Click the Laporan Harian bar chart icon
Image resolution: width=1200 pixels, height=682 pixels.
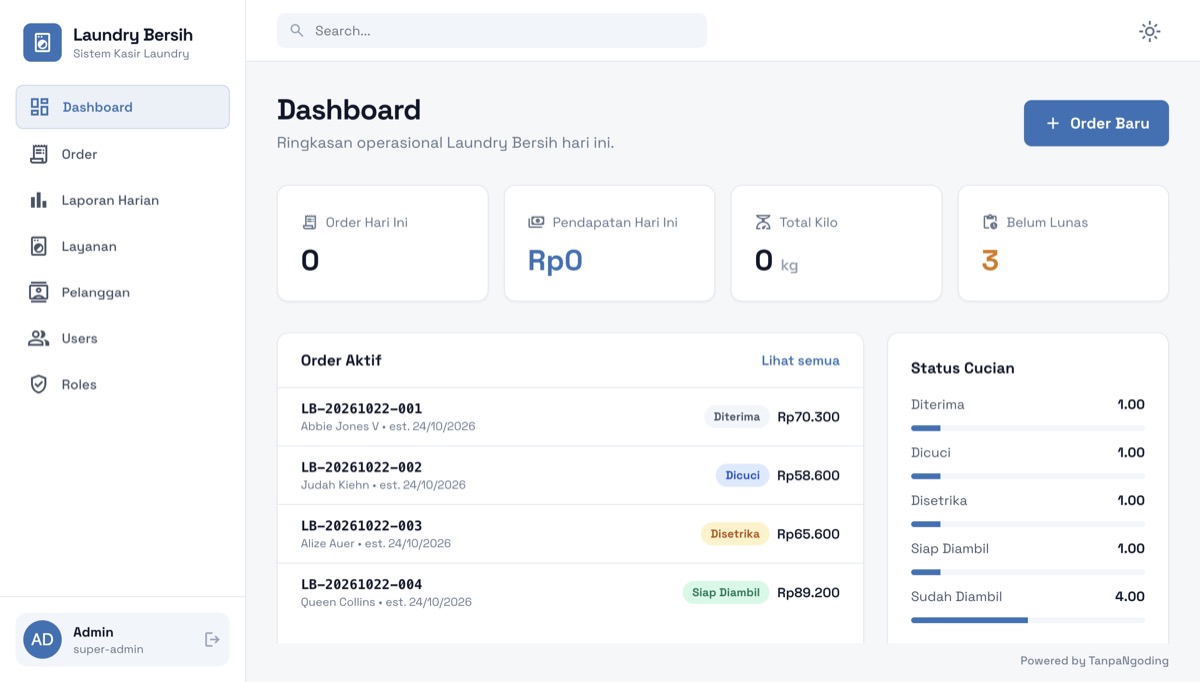click(39, 200)
